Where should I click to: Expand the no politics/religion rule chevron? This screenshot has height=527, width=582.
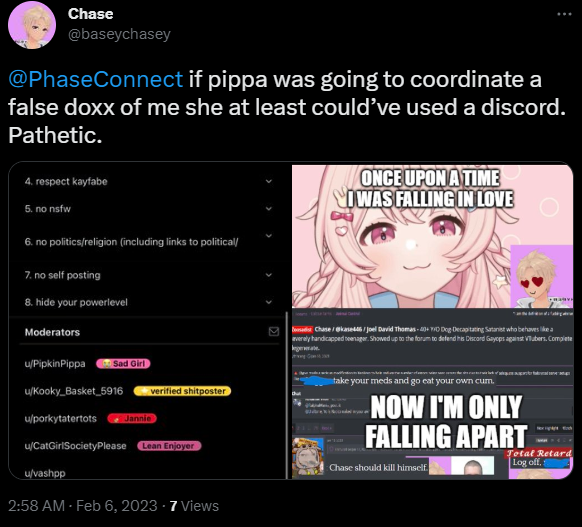tap(269, 236)
